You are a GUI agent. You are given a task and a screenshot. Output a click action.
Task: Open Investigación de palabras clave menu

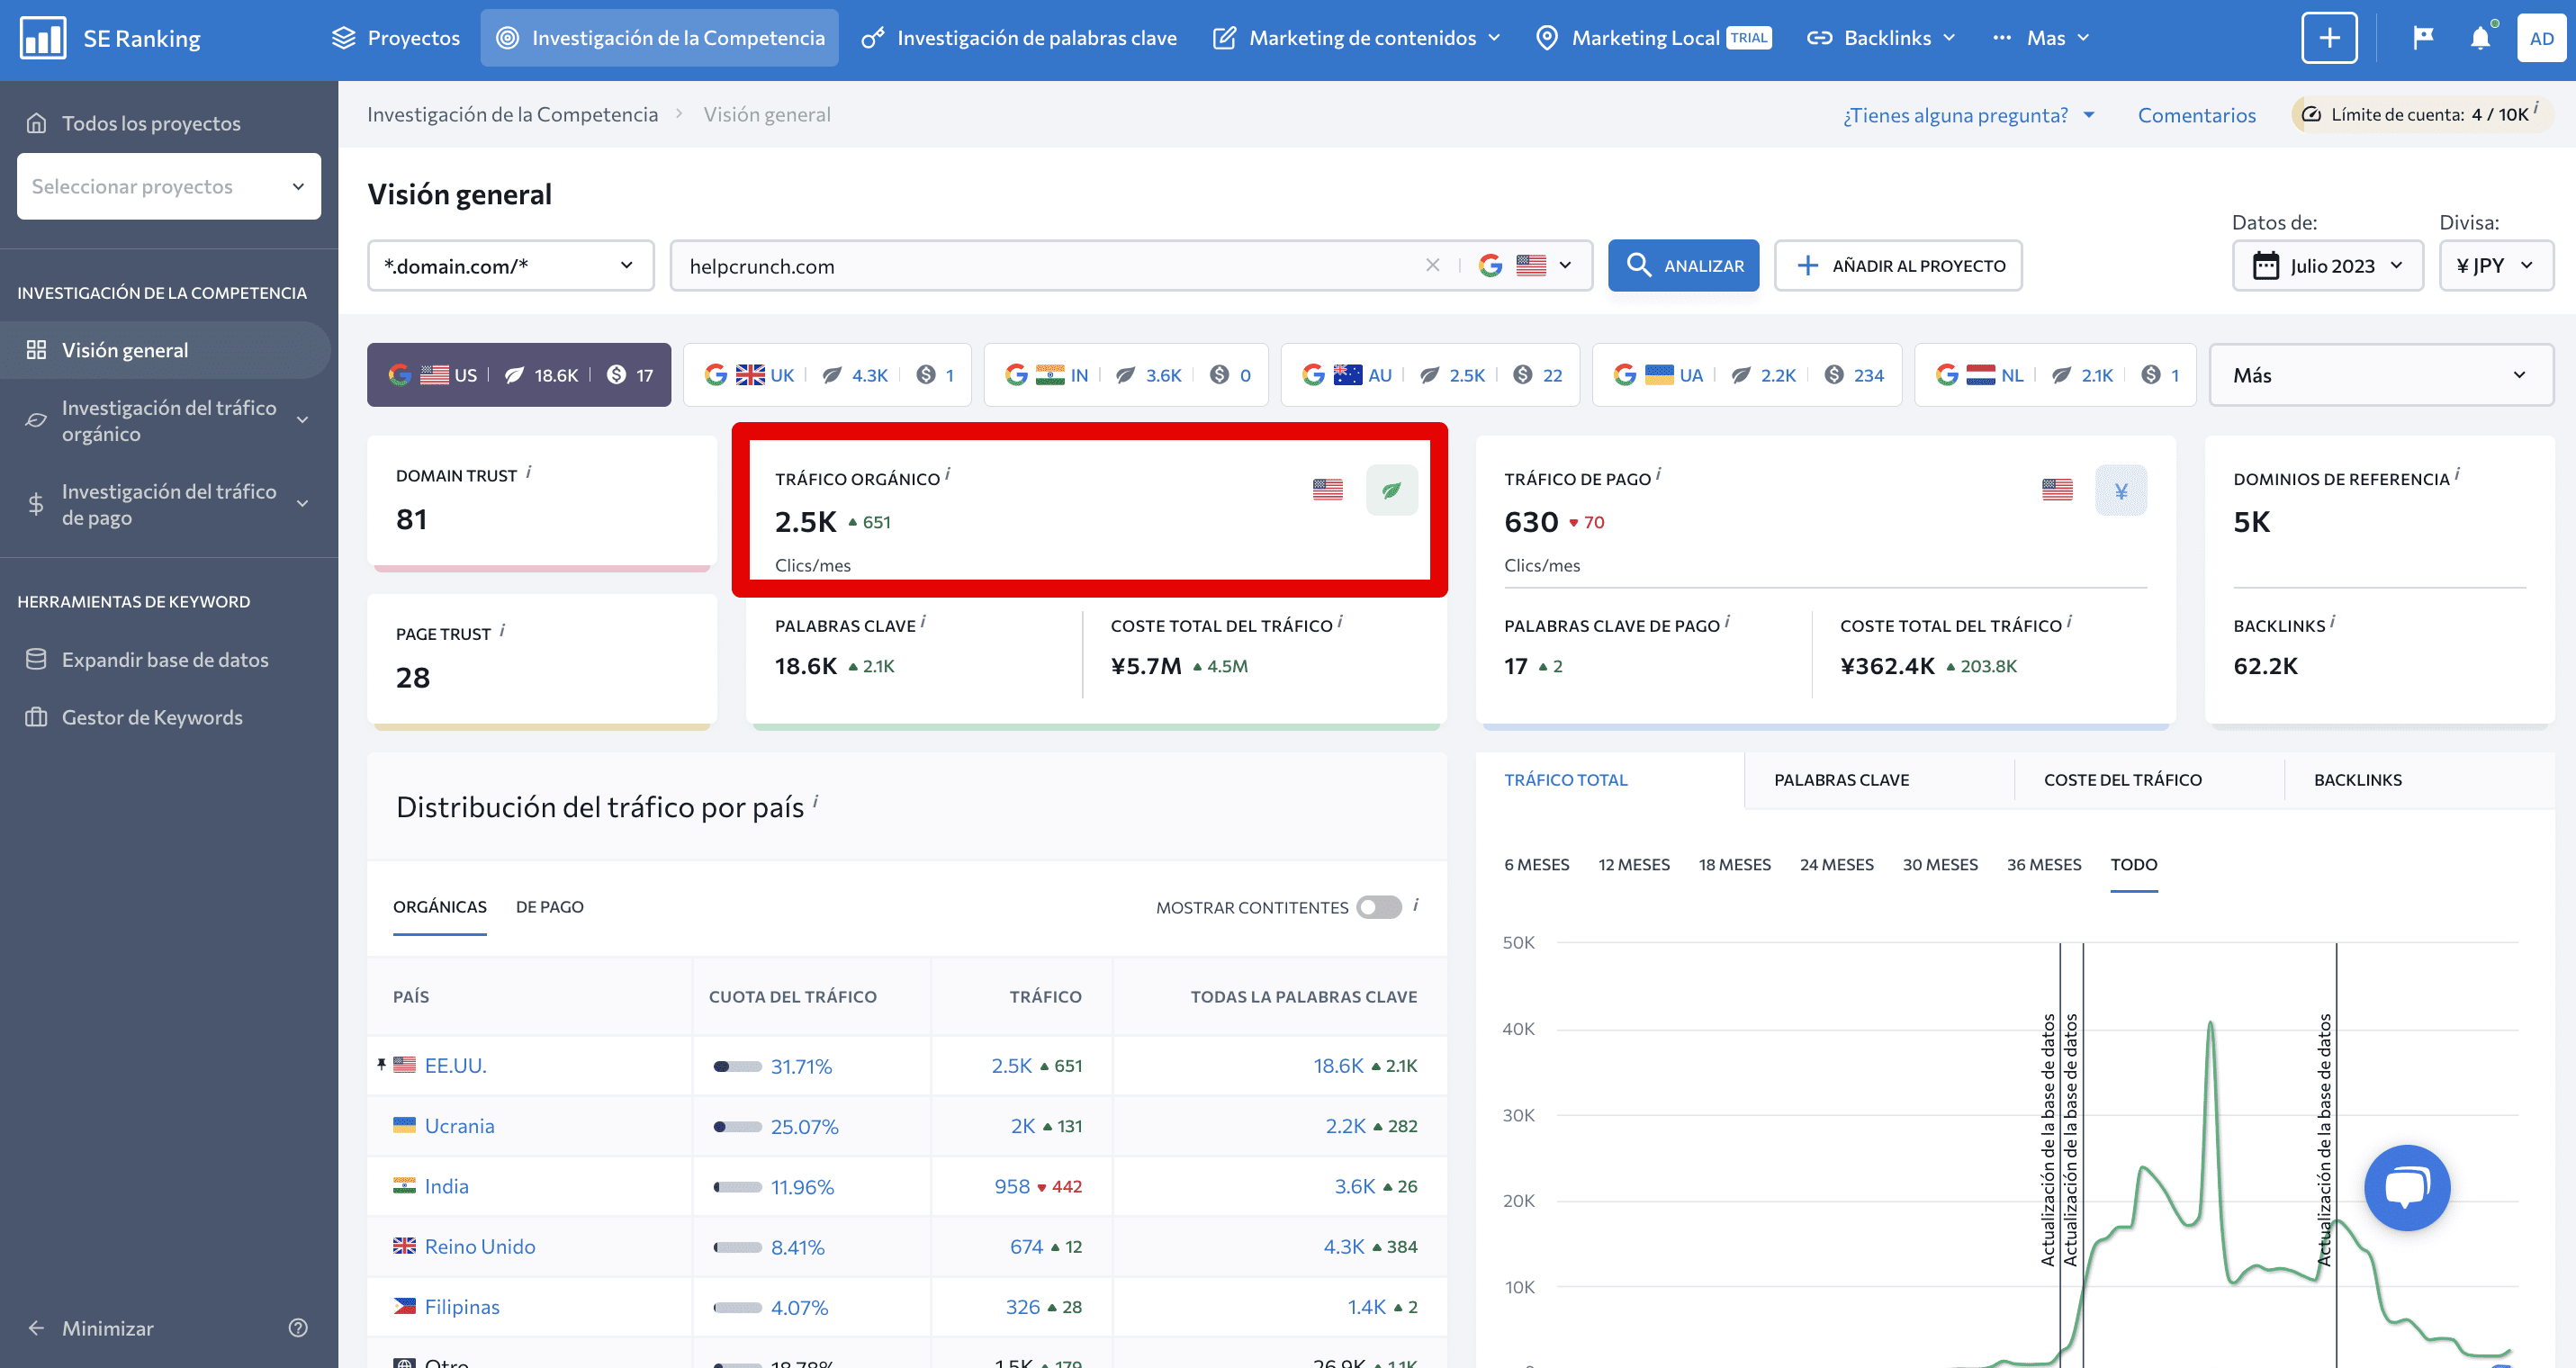point(1019,38)
